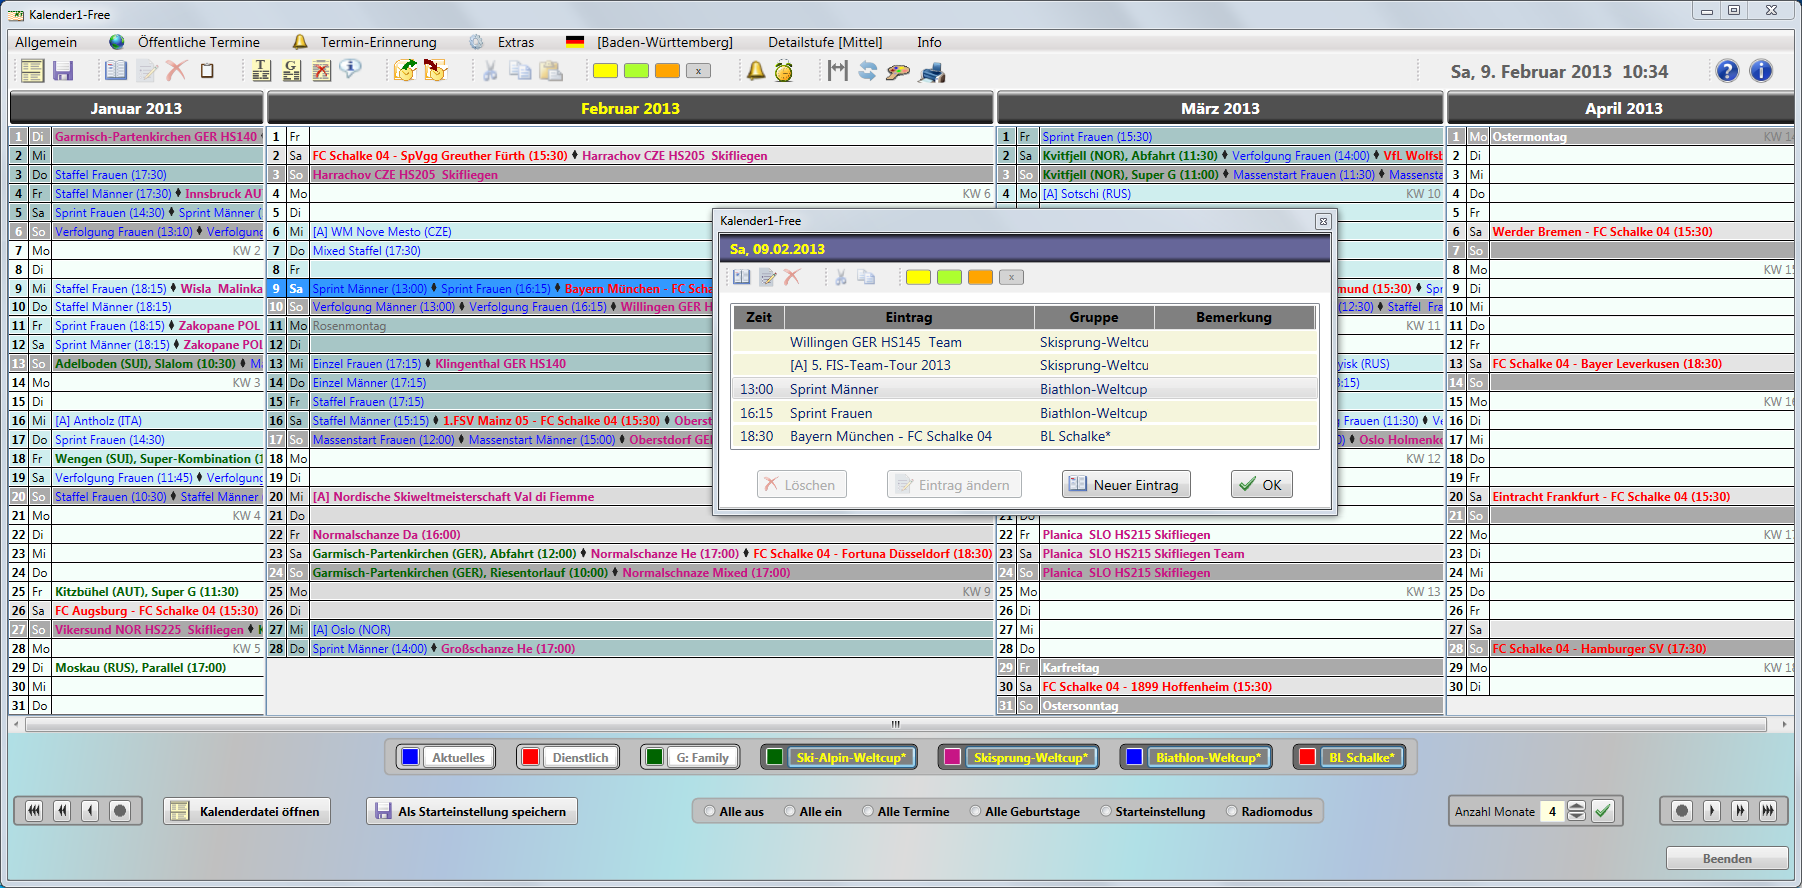The height and width of the screenshot is (888, 1802).
Task: Select the 'Alle aus' radio button
Action: (x=710, y=811)
